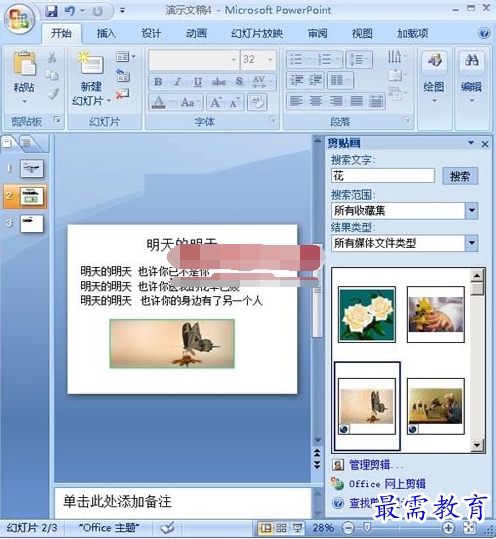
Task: Decrease font size with small A
Action: click(234, 102)
